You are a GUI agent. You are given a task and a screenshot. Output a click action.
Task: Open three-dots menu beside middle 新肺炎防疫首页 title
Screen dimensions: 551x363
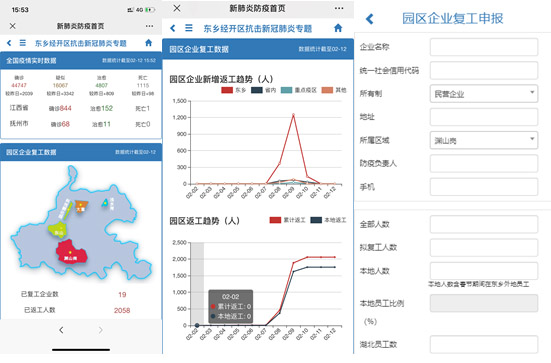[x=339, y=8]
